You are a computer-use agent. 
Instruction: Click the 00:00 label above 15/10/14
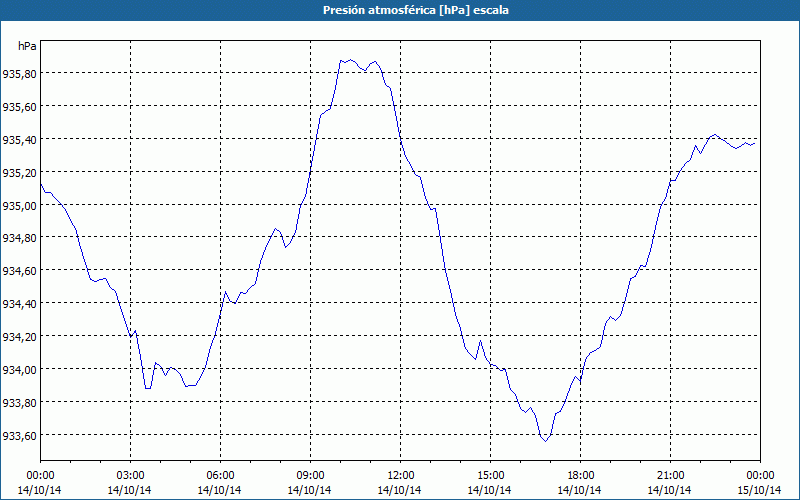click(x=760, y=476)
